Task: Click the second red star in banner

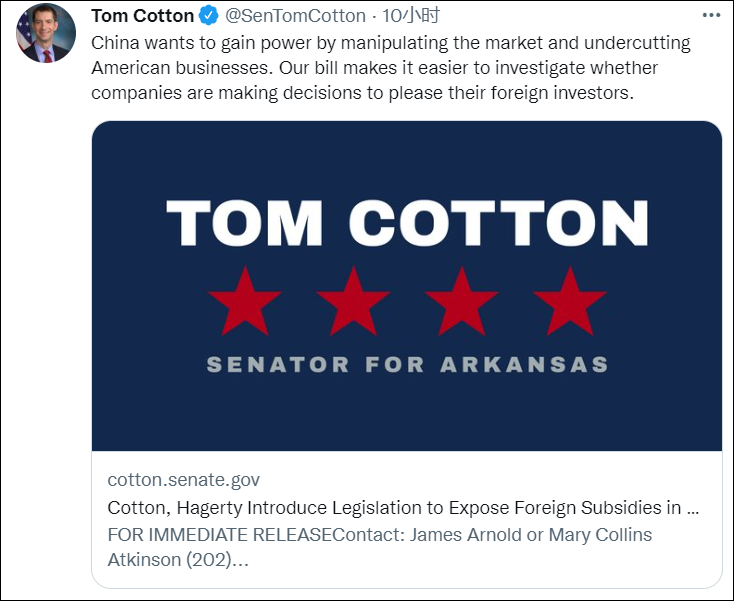Action: pyautogui.click(x=352, y=300)
